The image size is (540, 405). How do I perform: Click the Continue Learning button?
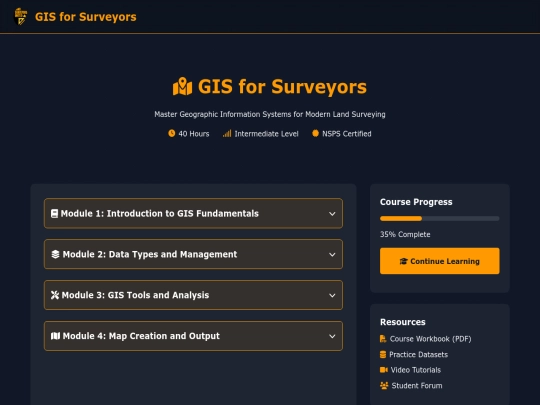click(x=439, y=261)
